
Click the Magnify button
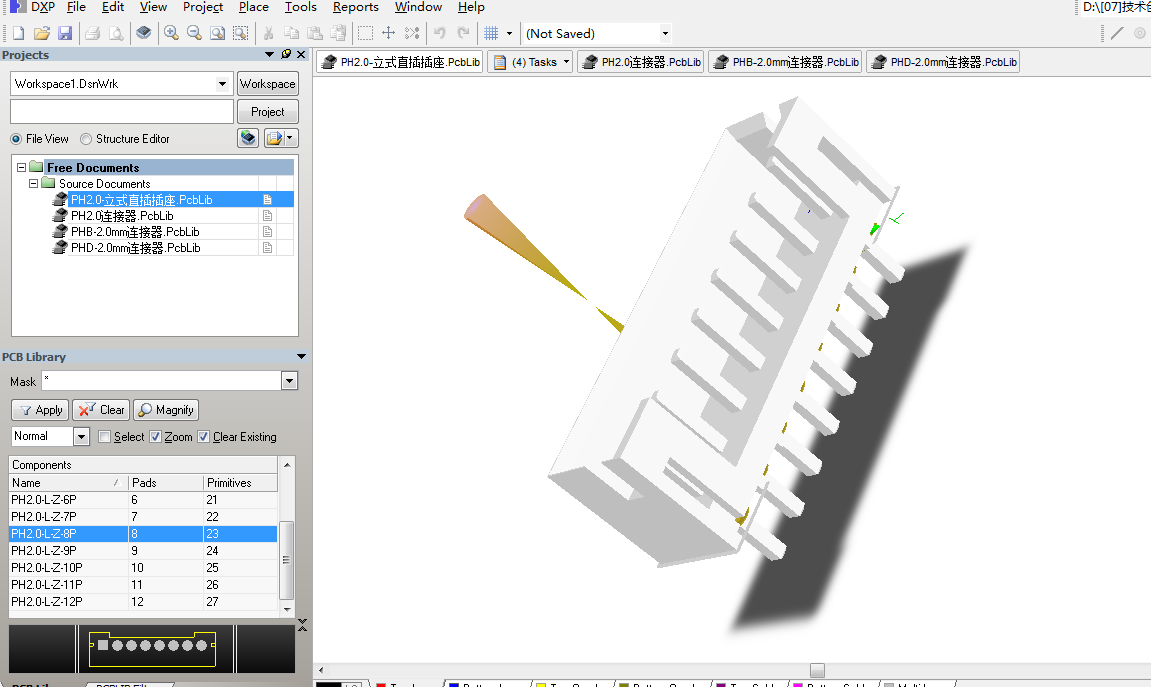click(166, 410)
